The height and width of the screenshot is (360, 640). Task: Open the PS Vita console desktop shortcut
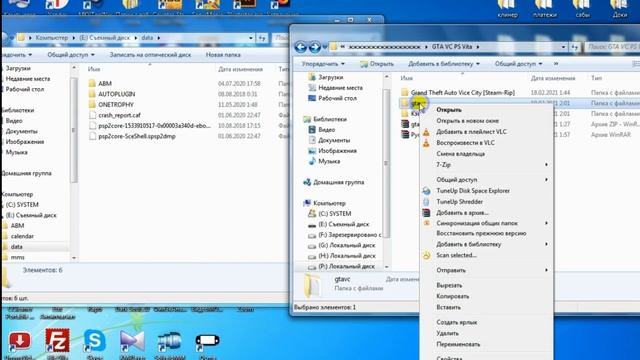click(x=207, y=341)
